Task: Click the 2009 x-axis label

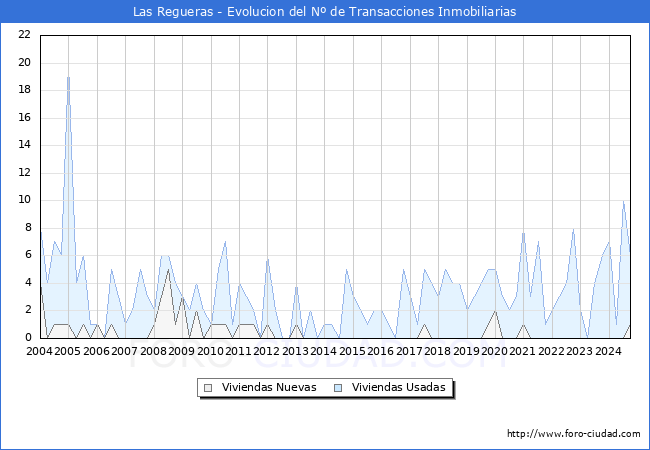Action: [182, 351]
